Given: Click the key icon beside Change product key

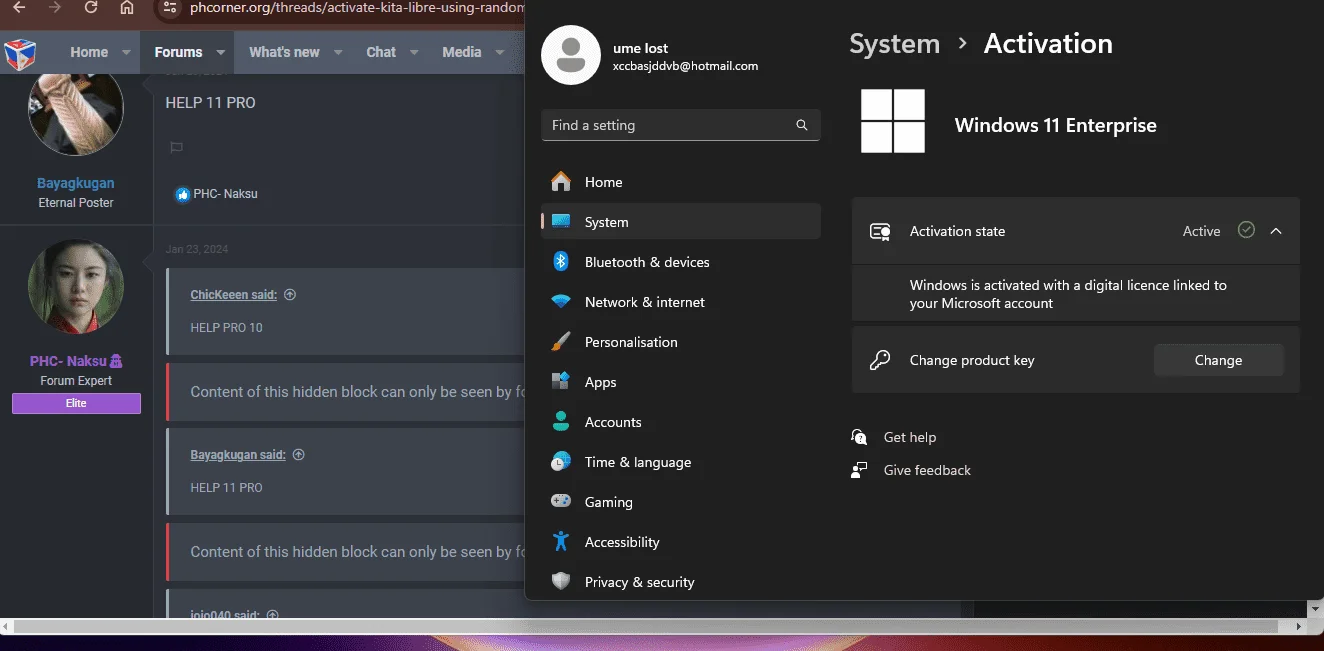Looking at the screenshot, I should [x=880, y=360].
